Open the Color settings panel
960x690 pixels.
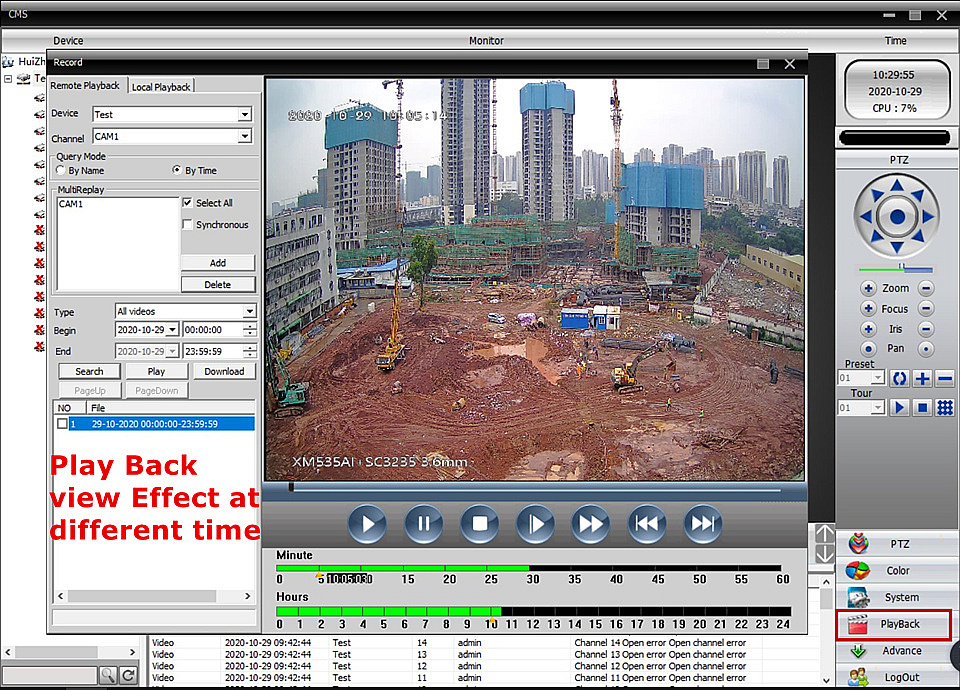click(896, 571)
